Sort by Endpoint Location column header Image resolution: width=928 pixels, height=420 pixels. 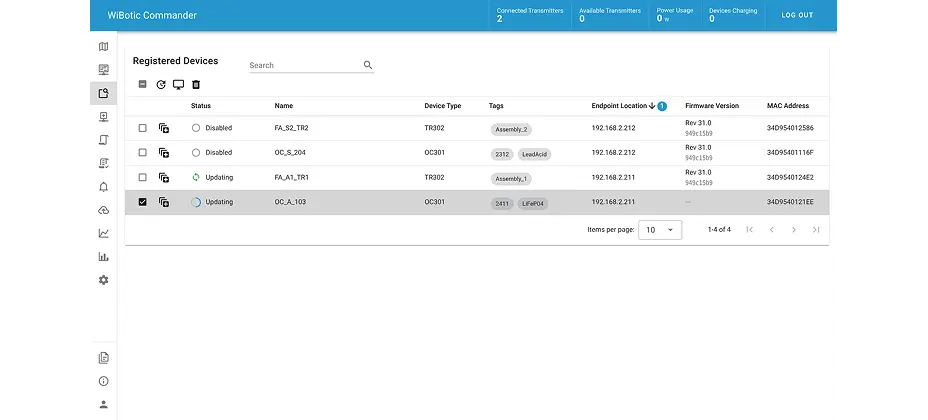click(x=619, y=106)
